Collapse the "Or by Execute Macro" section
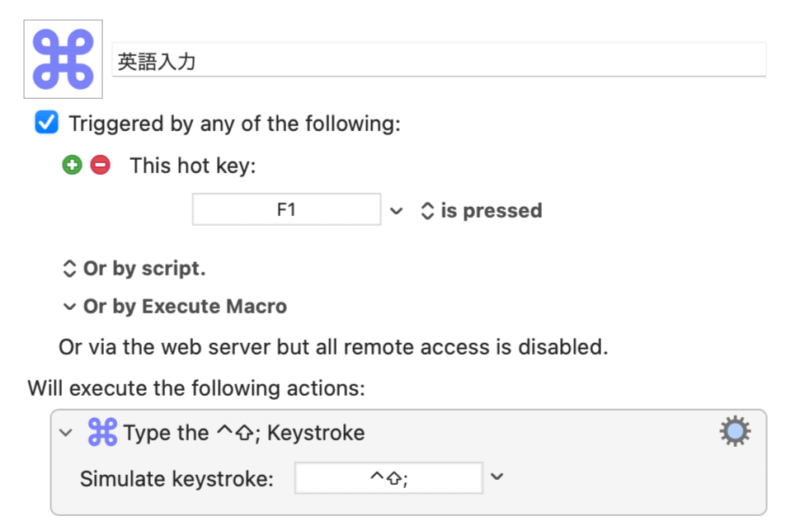 (x=69, y=307)
